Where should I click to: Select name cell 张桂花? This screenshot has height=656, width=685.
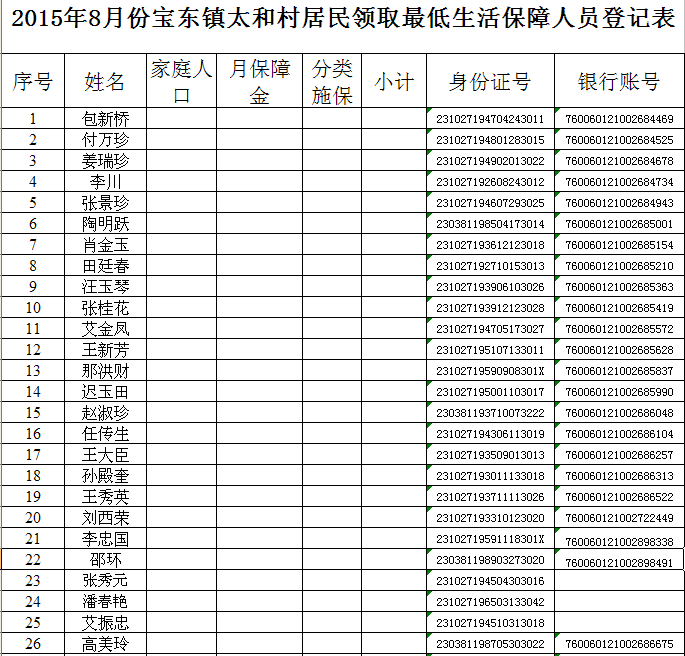click(x=105, y=307)
